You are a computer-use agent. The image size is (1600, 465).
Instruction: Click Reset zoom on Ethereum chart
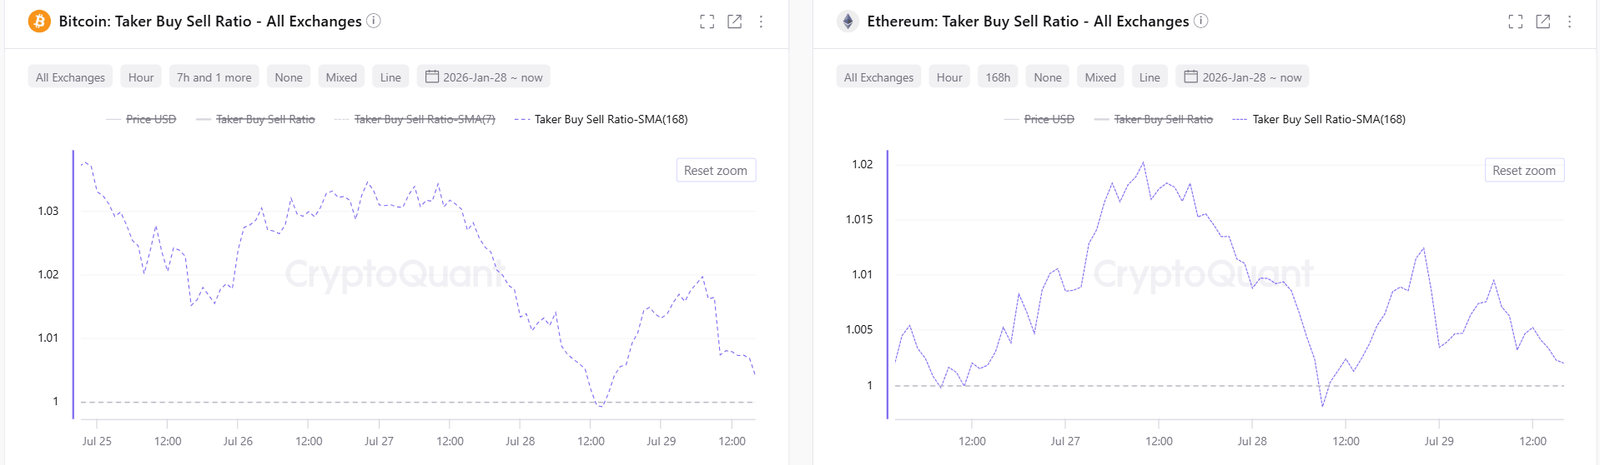pos(1524,170)
